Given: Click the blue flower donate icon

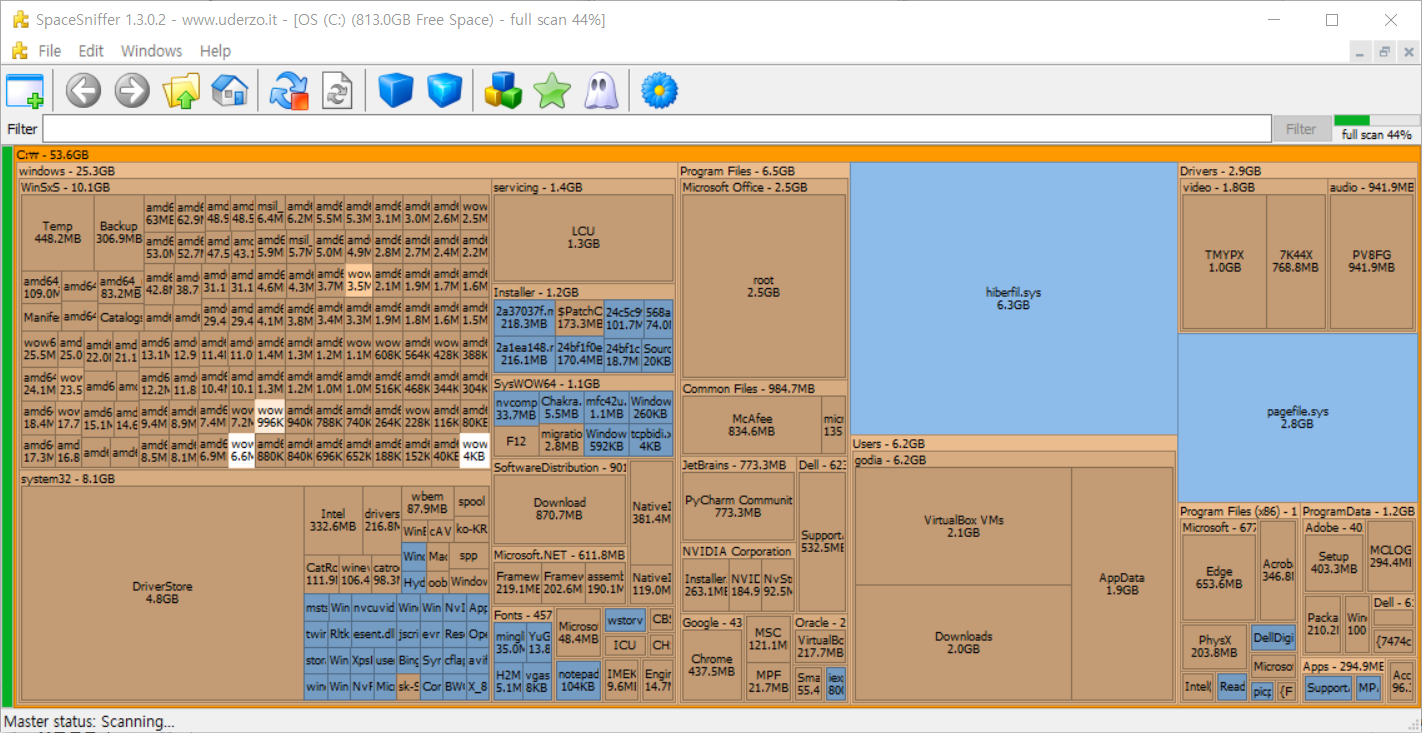Looking at the screenshot, I should [x=659, y=91].
